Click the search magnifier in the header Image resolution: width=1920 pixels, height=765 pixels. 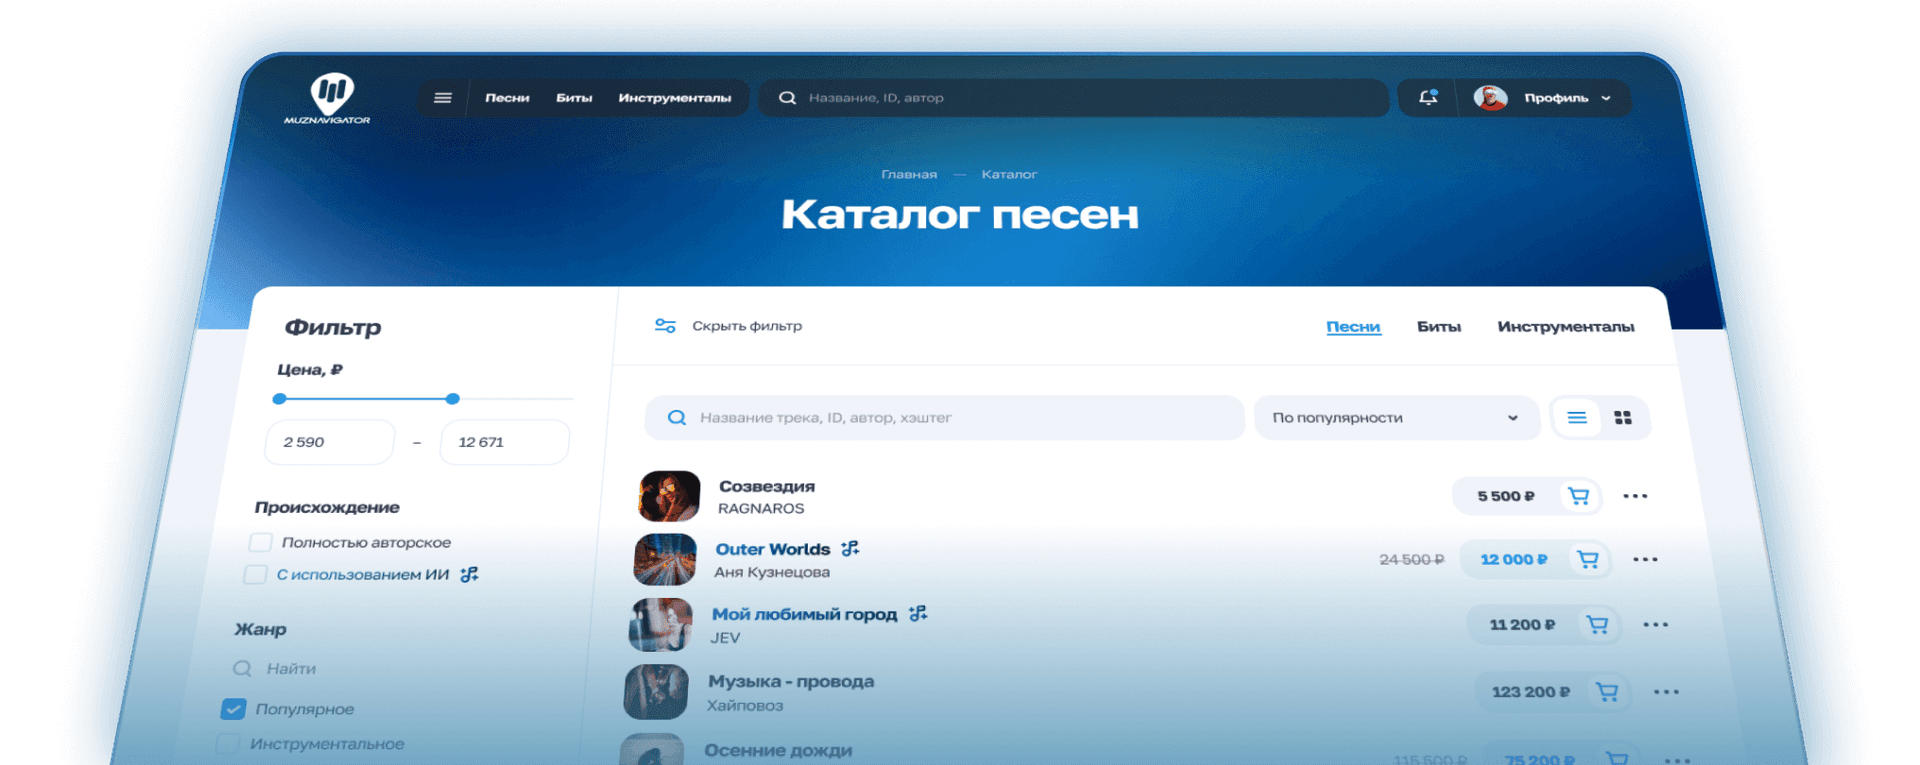click(788, 98)
